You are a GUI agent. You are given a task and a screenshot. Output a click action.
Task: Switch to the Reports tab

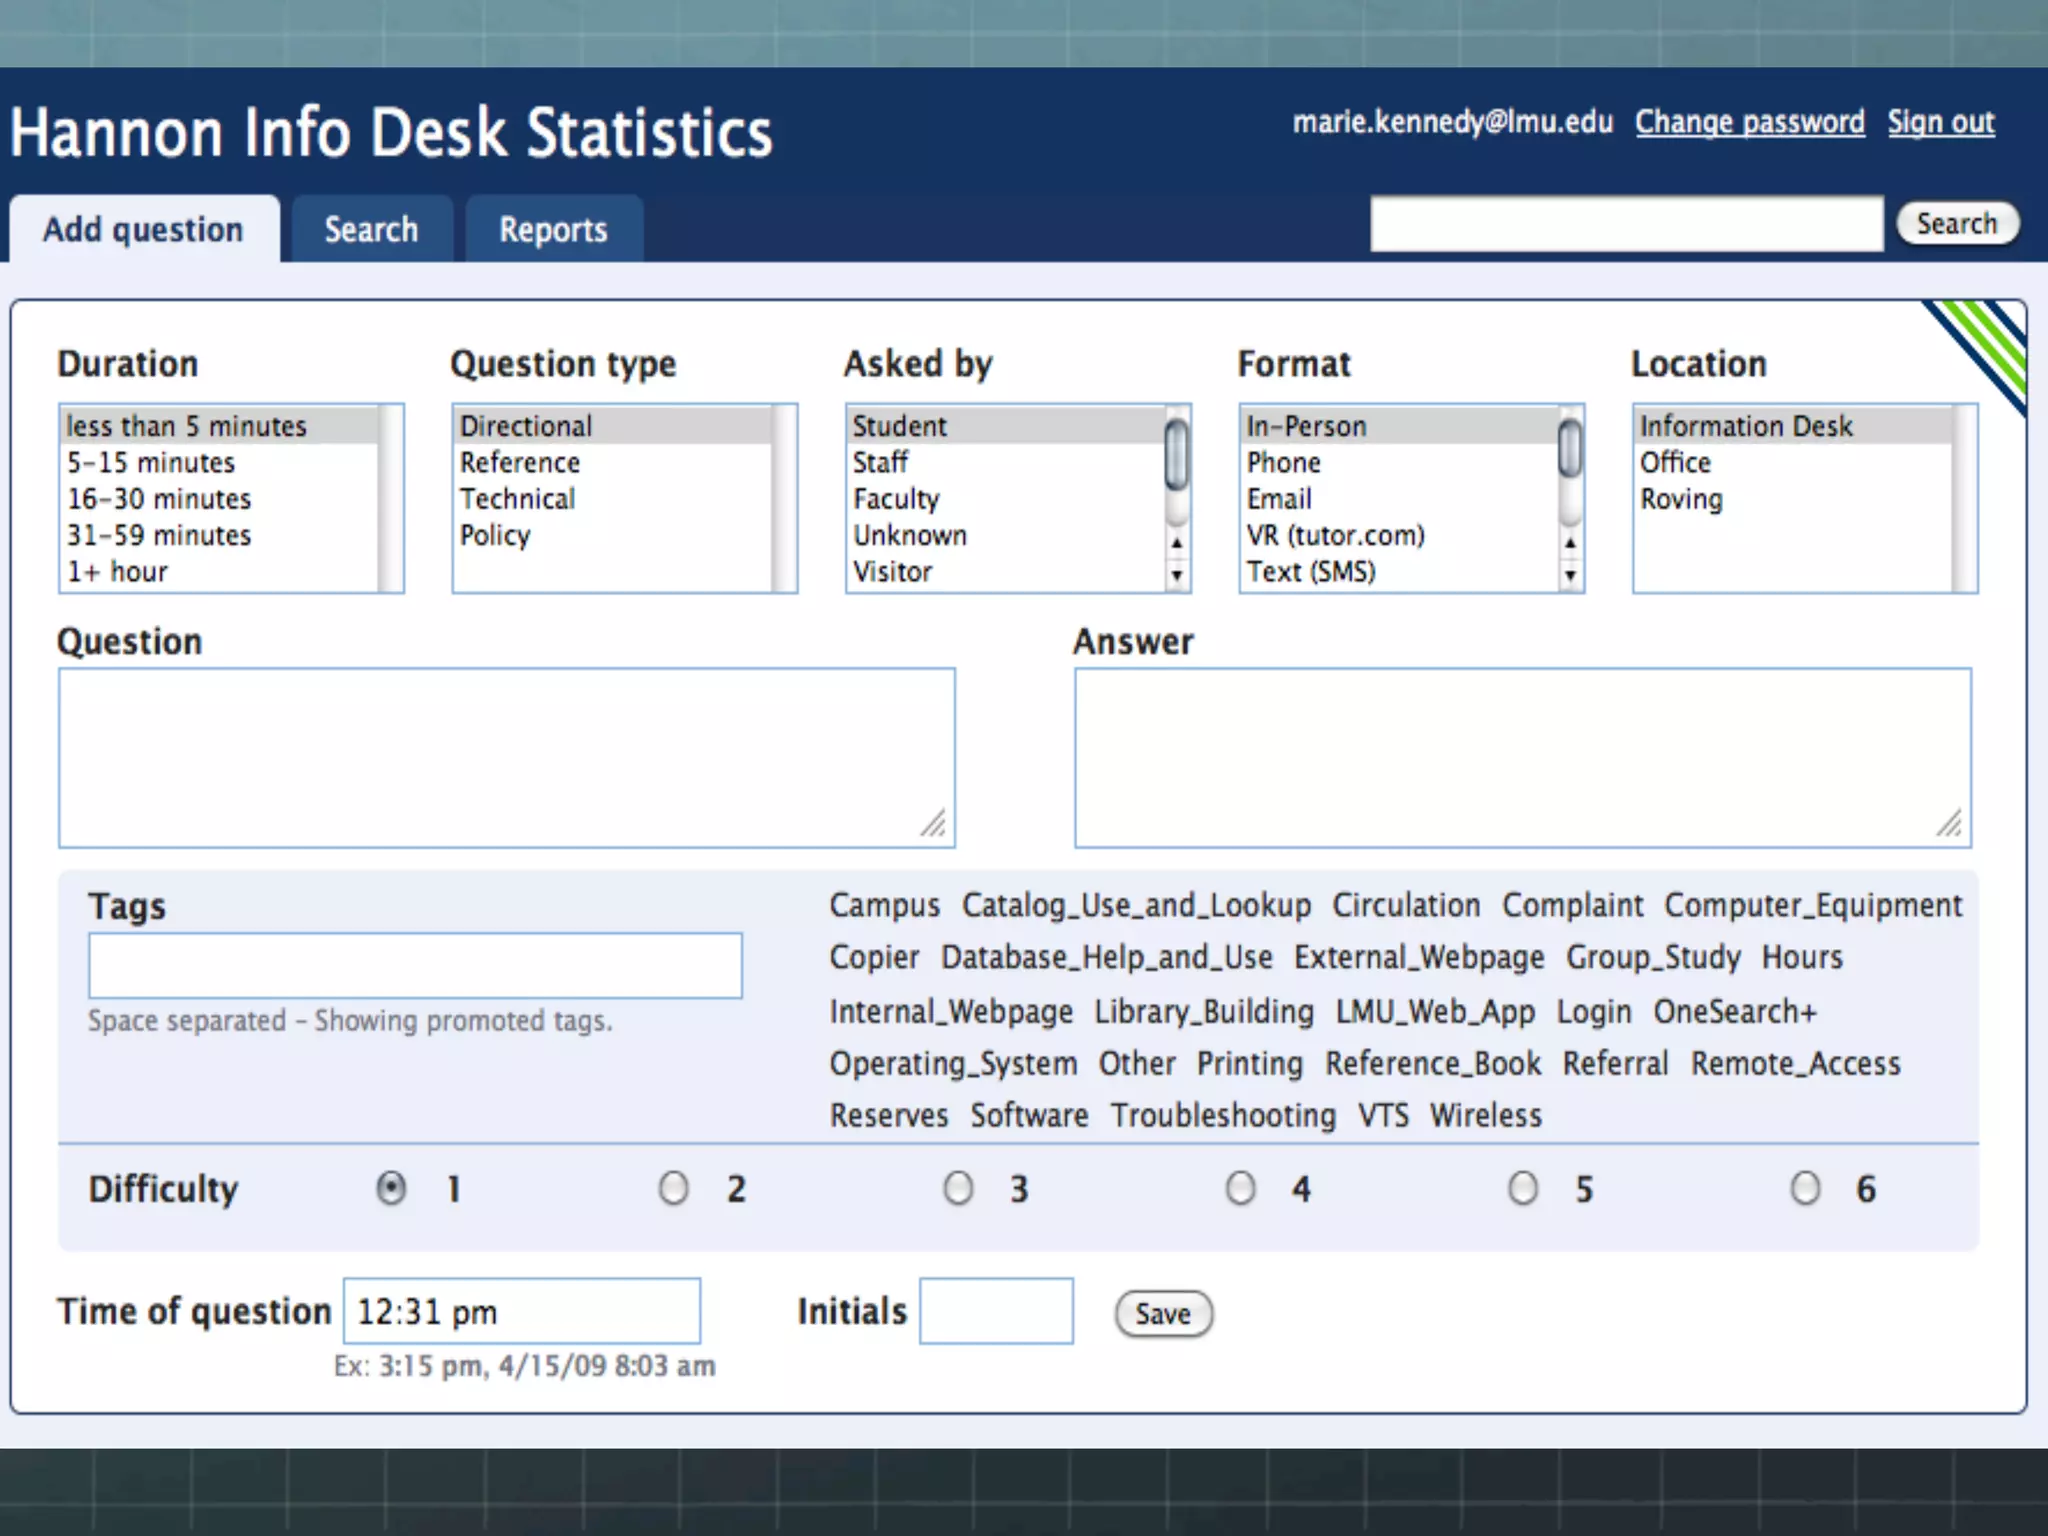point(553,230)
